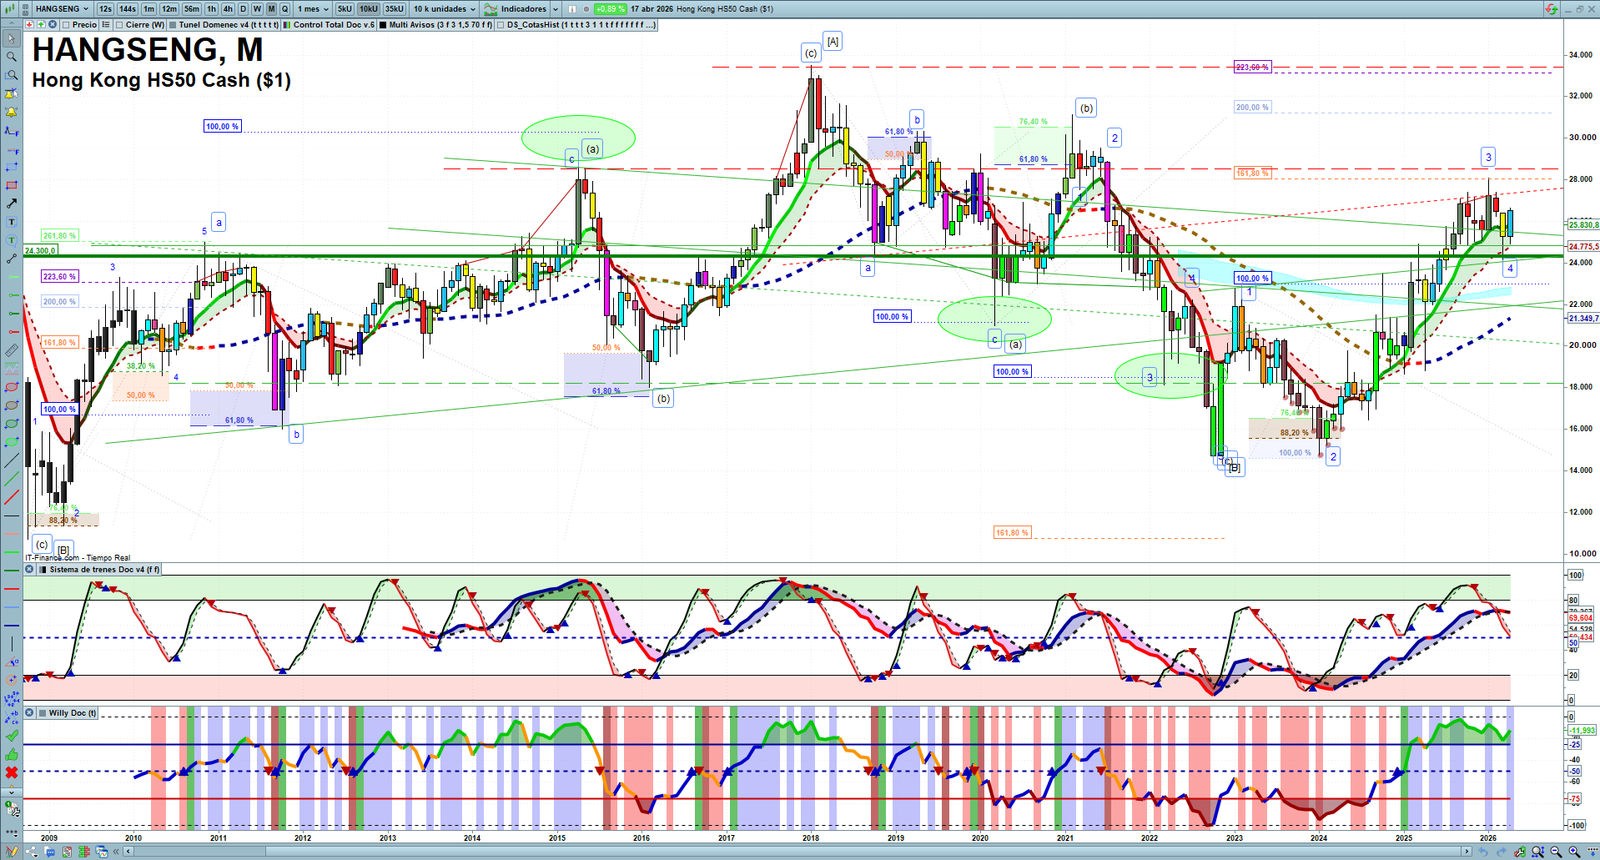Select the 12s timeframe
Viewport: 1600px width, 860px height.
[x=105, y=9]
